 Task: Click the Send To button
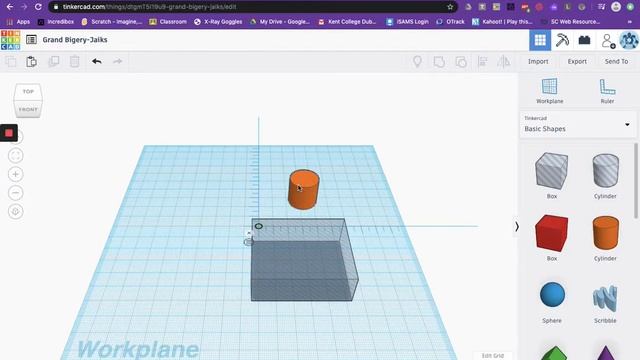click(x=616, y=61)
